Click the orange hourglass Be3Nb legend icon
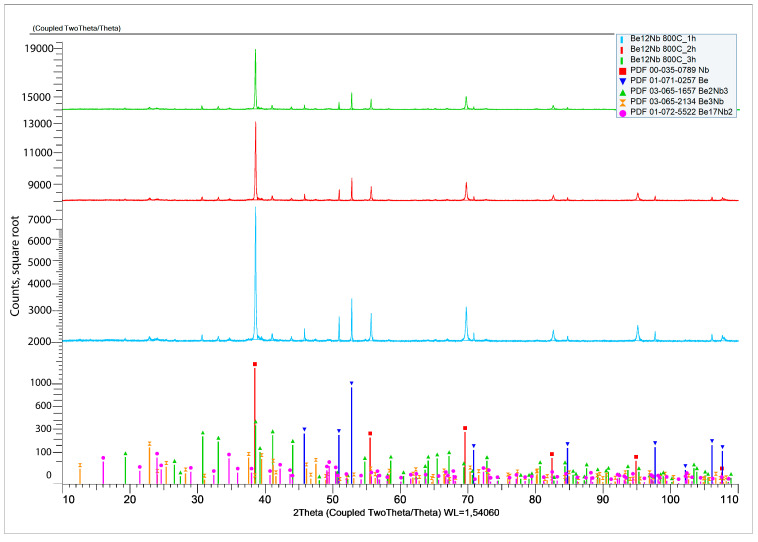The width and height of the screenshot is (758, 542). [623, 102]
